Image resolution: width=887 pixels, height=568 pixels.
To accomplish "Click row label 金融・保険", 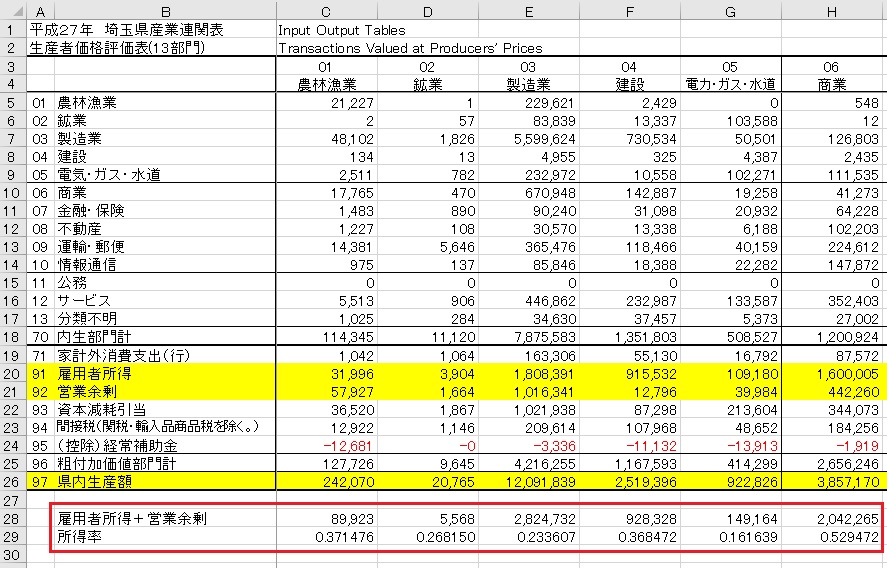I will click(x=91, y=210).
